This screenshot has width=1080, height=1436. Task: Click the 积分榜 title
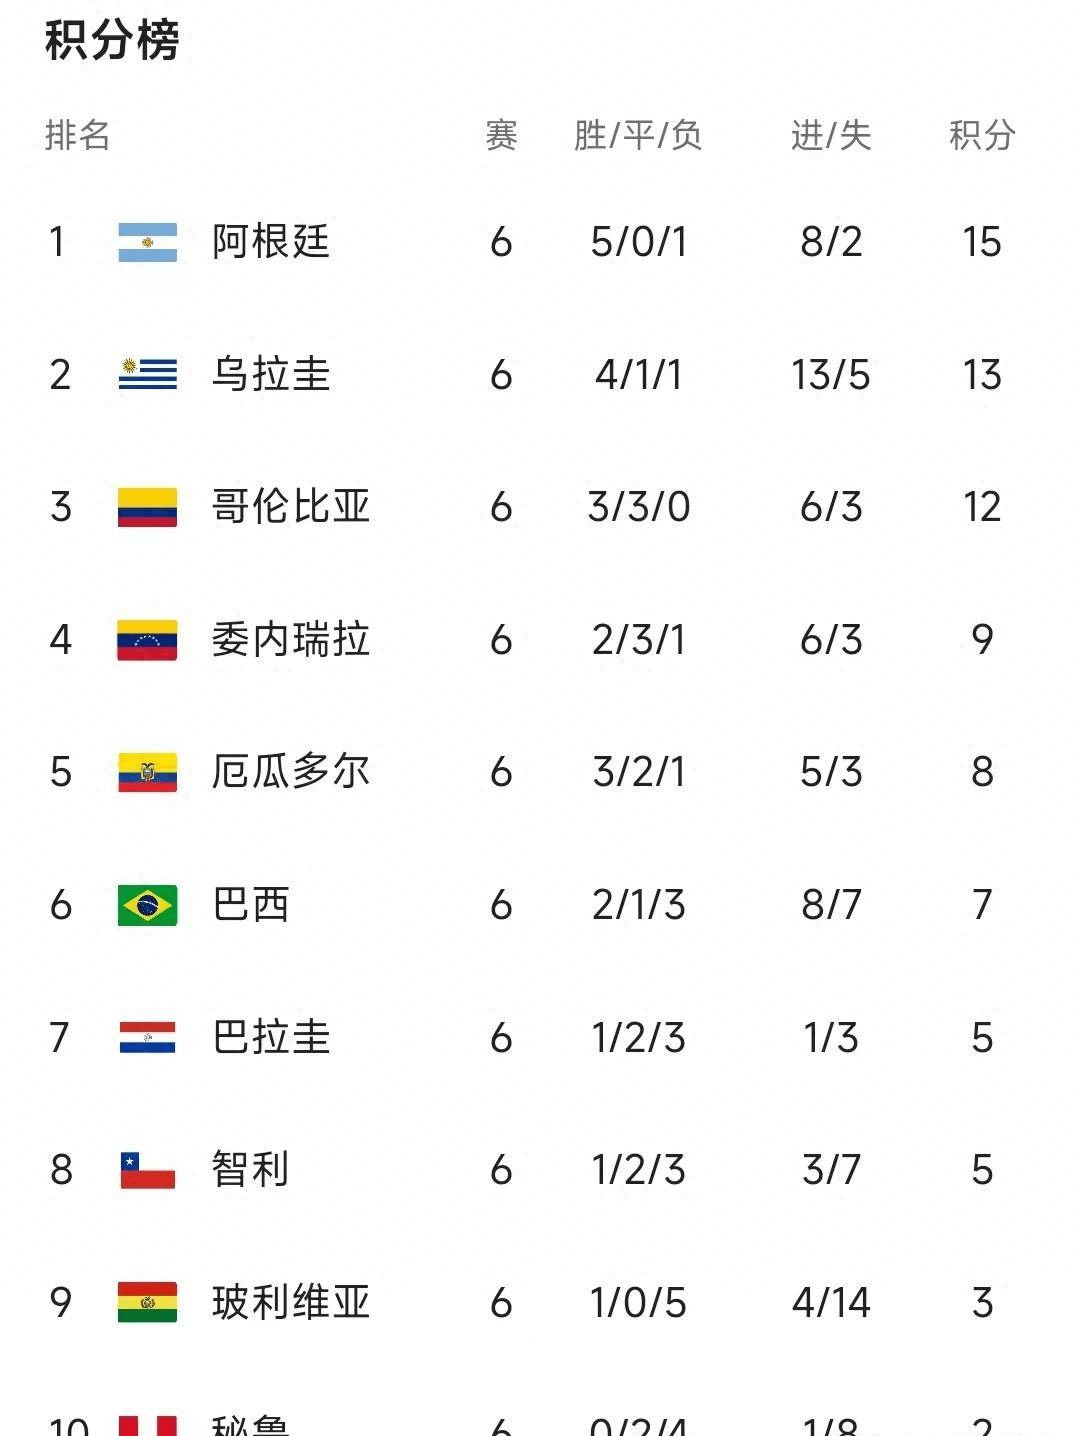[112, 42]
